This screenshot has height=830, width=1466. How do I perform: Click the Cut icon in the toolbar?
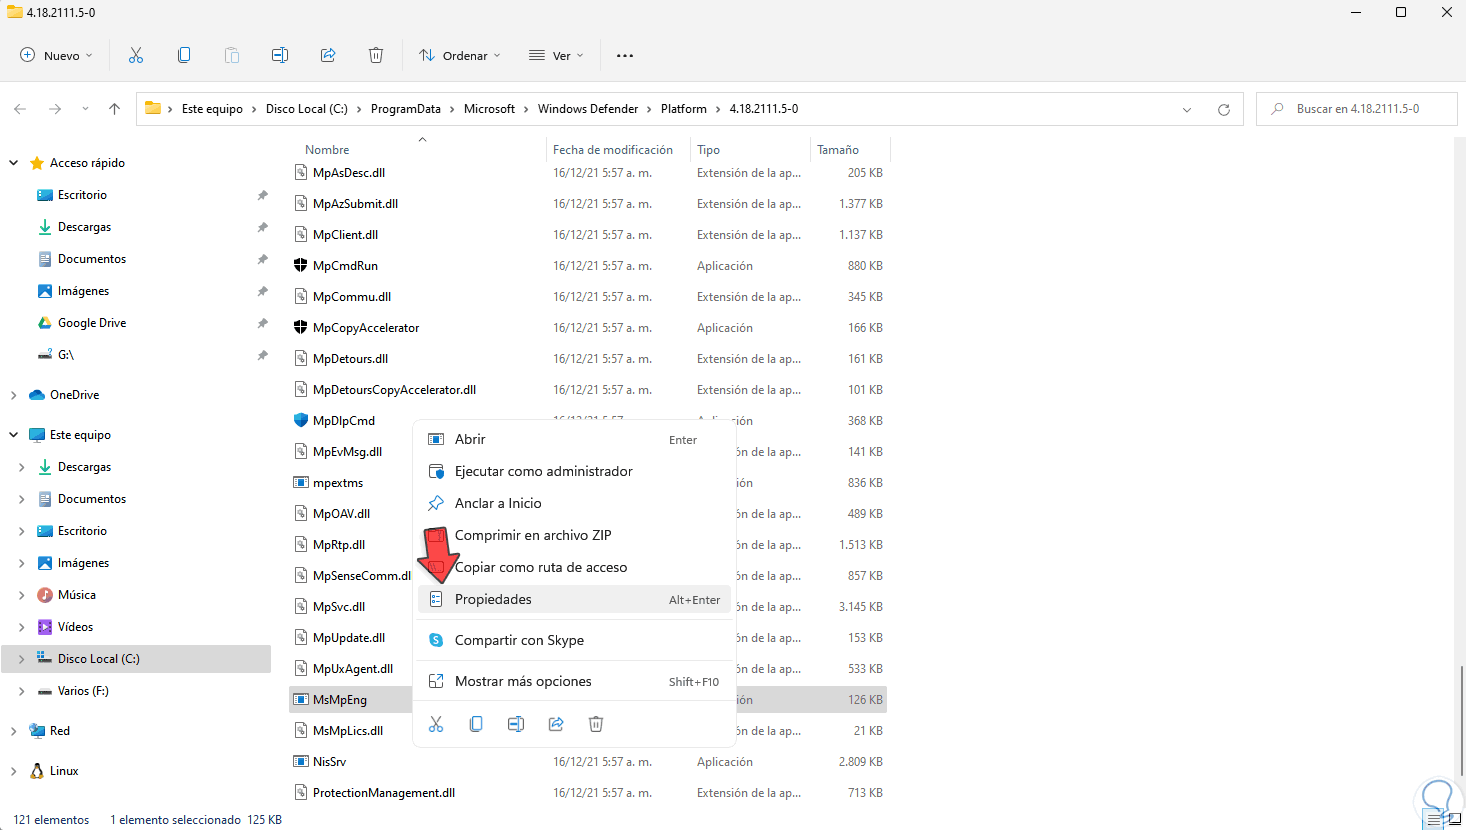(136, 56)
